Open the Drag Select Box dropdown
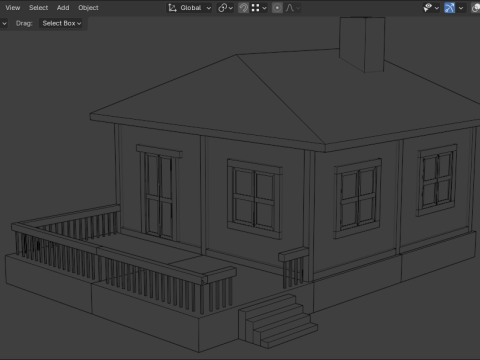Viewport: 480px width, 360px height. 62,23
